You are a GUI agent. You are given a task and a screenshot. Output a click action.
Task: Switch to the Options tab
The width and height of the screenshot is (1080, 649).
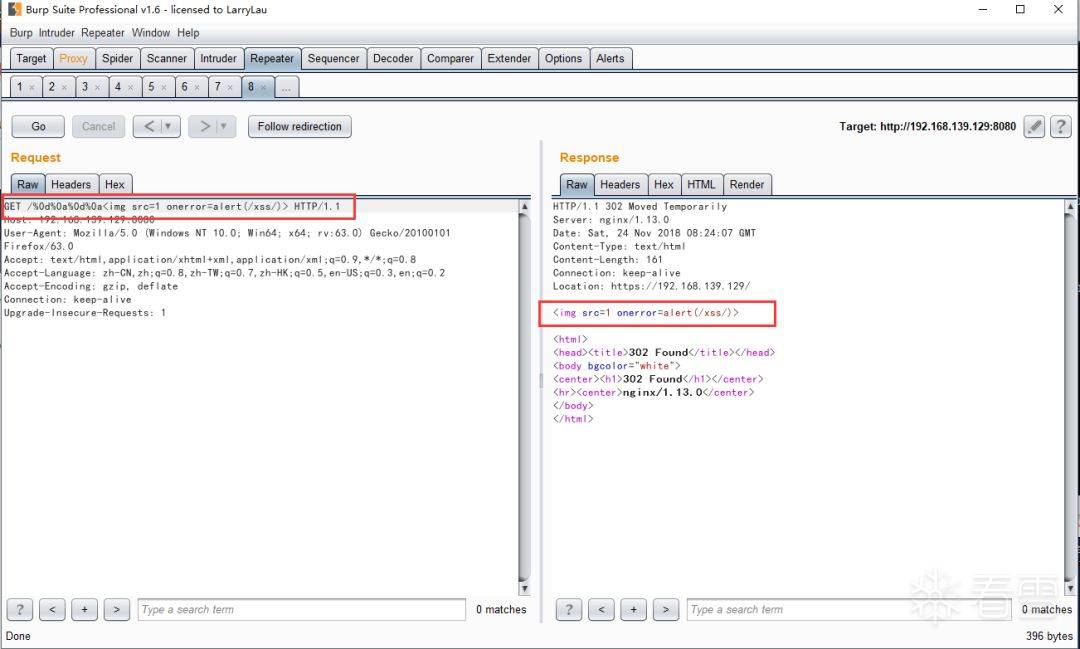(x=563, y=59)
